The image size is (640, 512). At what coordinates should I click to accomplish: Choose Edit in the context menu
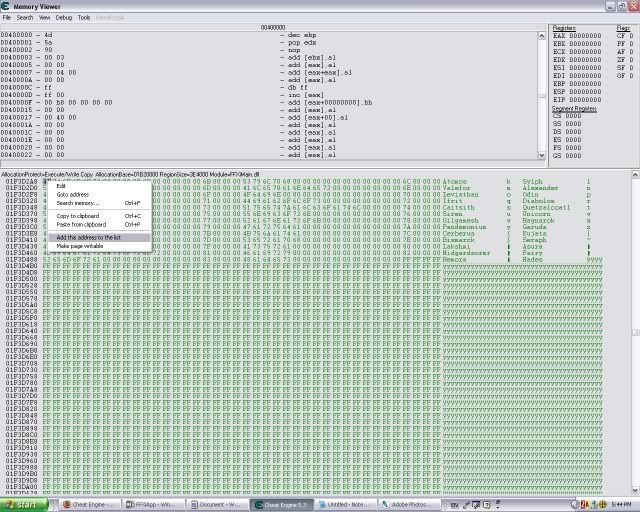point(99,186)
